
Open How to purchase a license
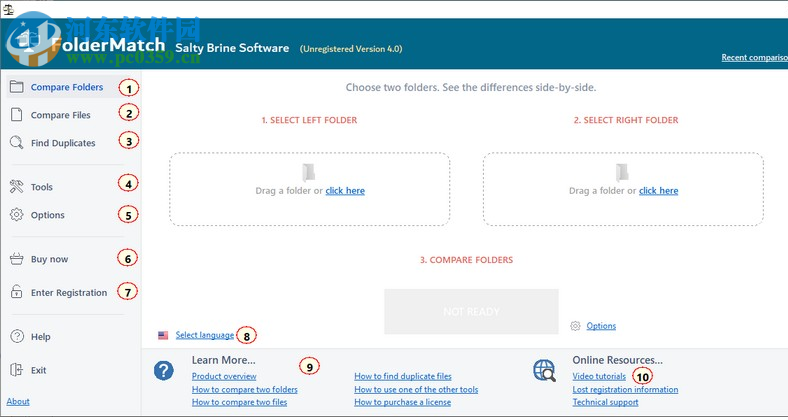(x=403, y=402)
